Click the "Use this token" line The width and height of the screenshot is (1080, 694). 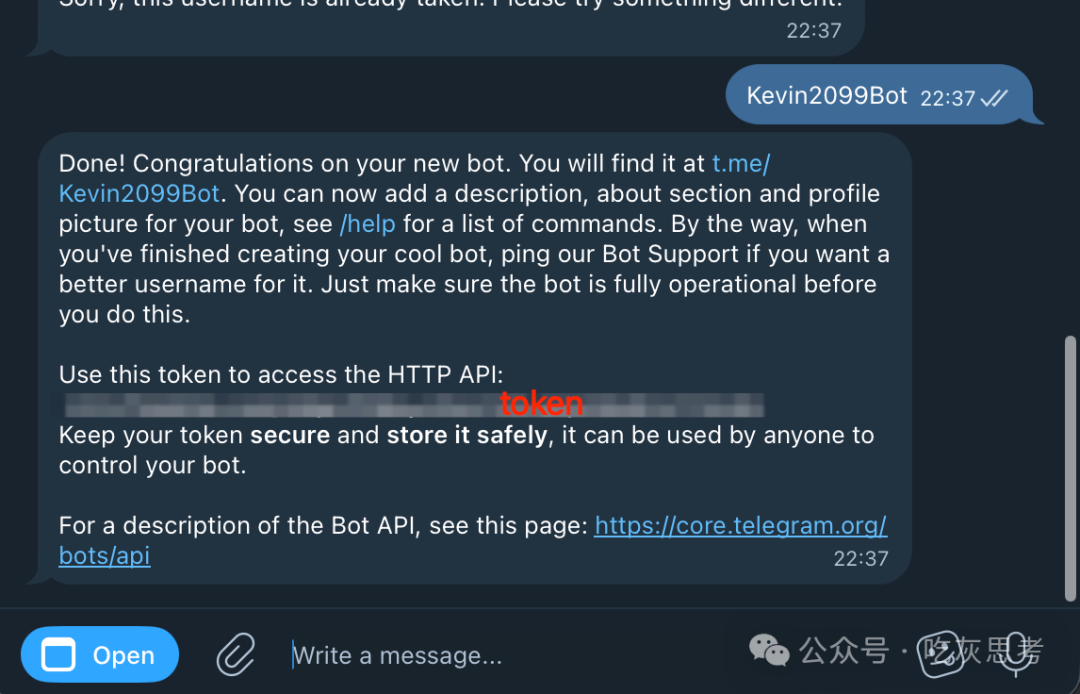coord(280,375)
